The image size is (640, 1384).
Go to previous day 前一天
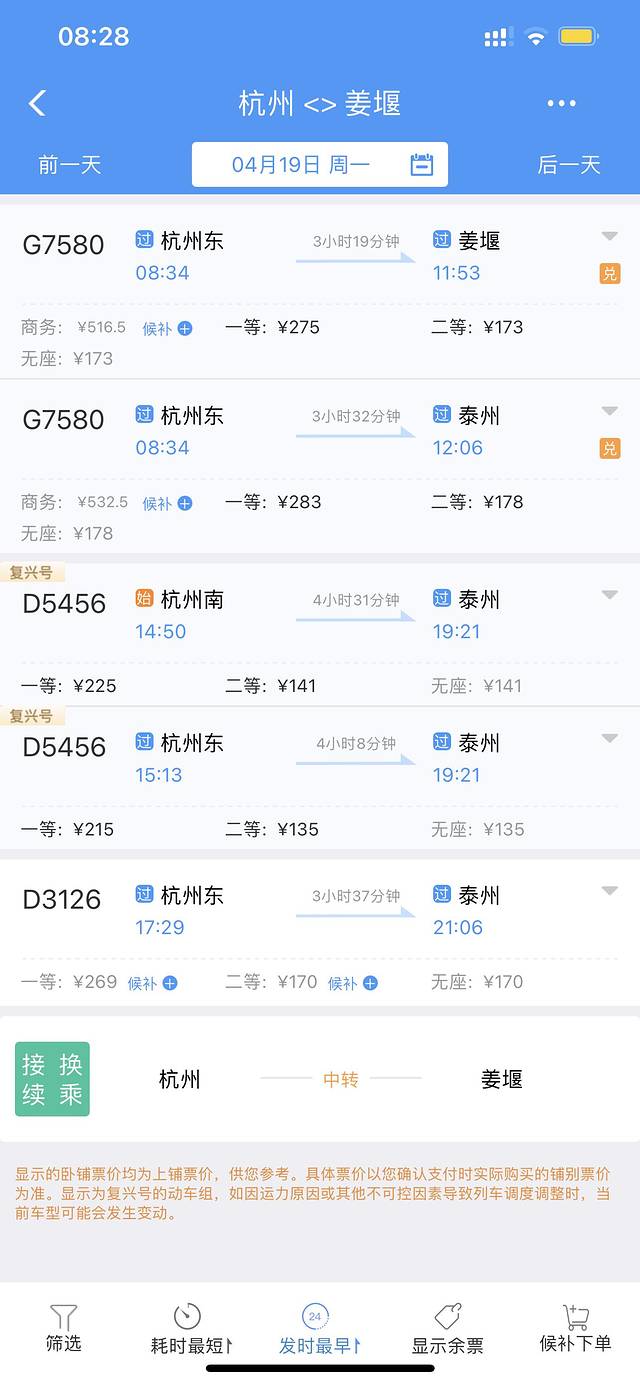click(70, 165)
